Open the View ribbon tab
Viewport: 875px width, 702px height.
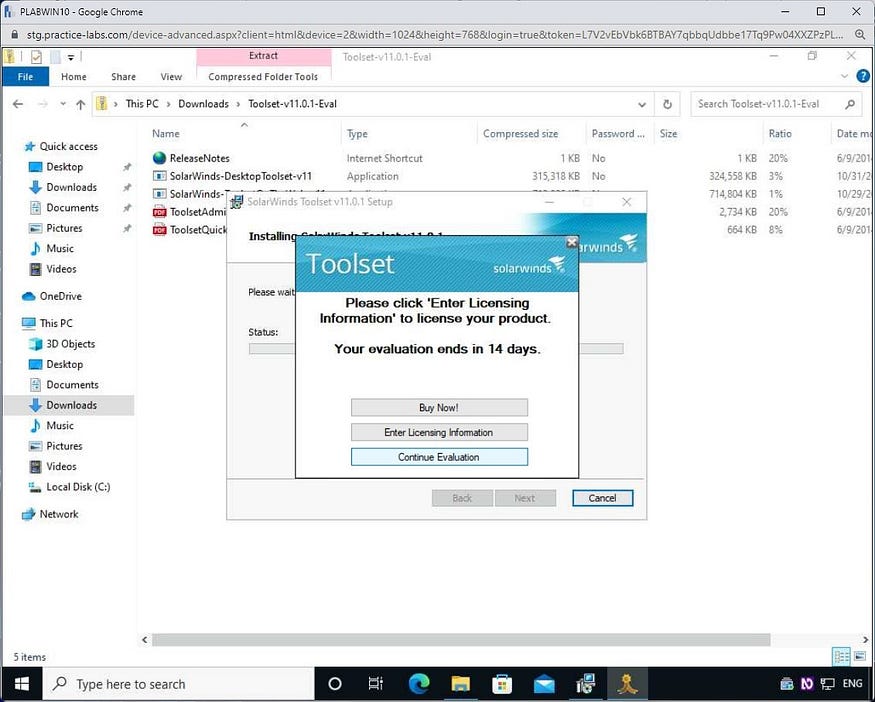tap(171, 77)
